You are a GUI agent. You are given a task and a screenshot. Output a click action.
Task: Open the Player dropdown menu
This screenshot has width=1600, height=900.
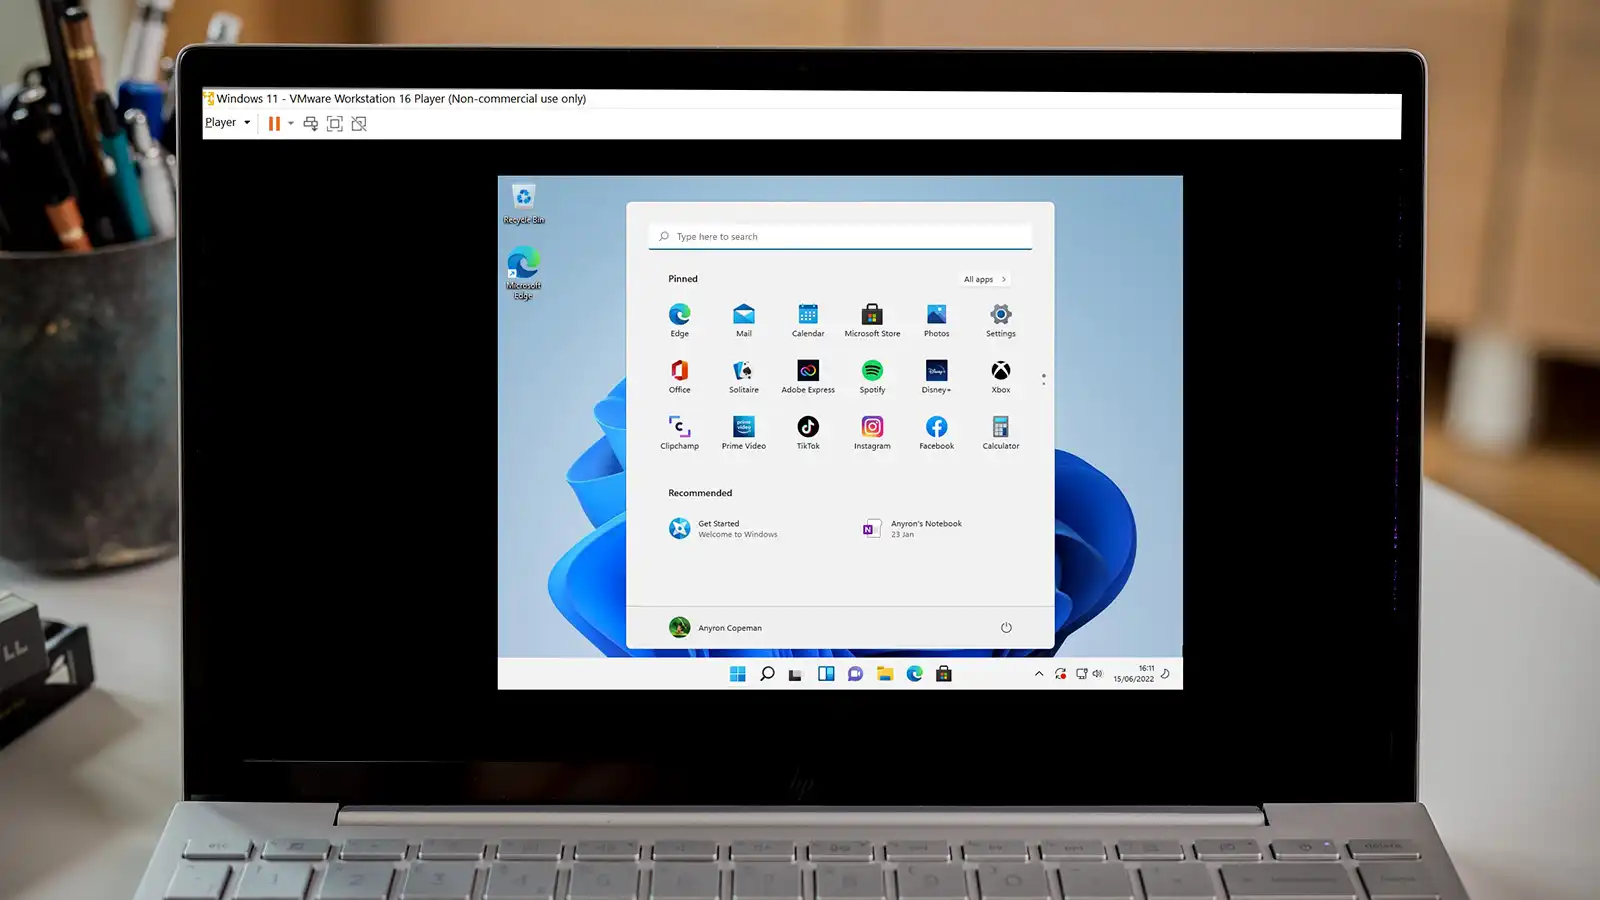227,123
